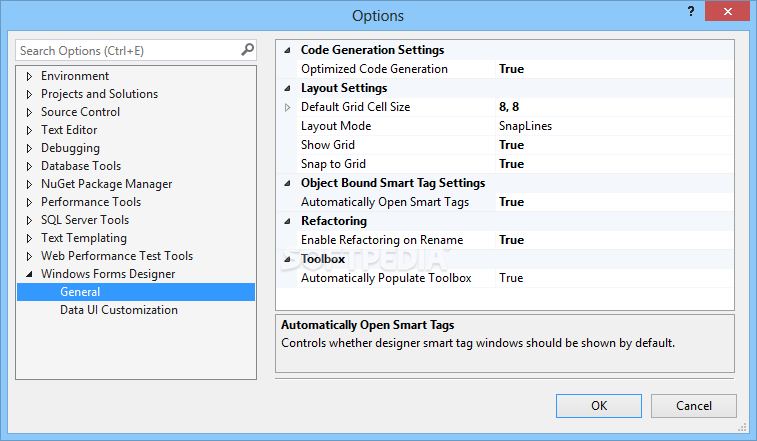Click the OK button

pos(599,406)
